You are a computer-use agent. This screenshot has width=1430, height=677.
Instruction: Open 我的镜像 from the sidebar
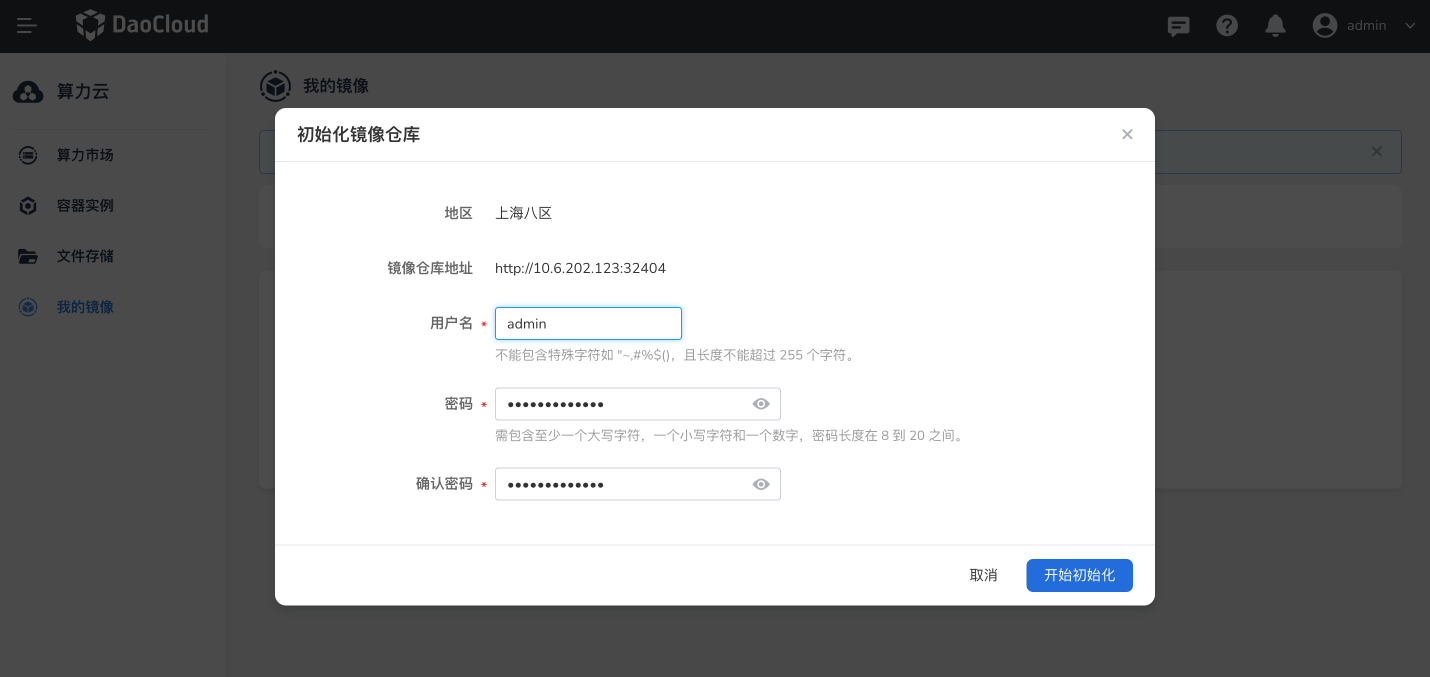click(x=84, y=306)
